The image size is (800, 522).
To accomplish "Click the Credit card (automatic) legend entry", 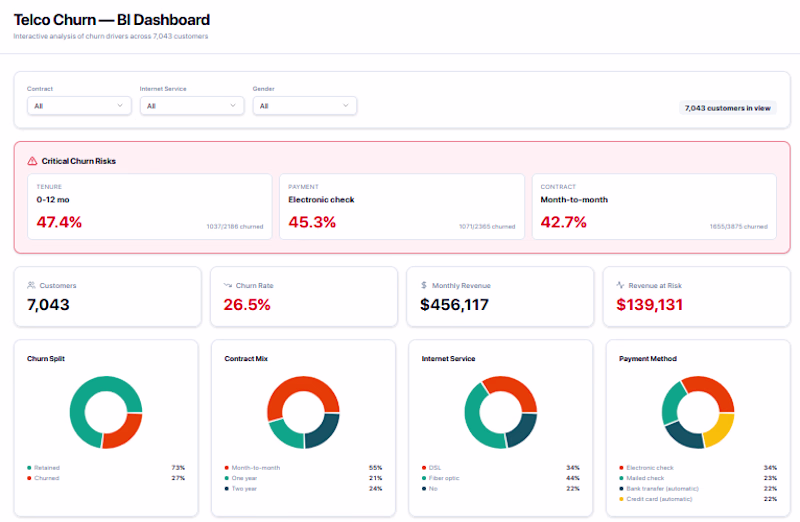I will [698, 499].
